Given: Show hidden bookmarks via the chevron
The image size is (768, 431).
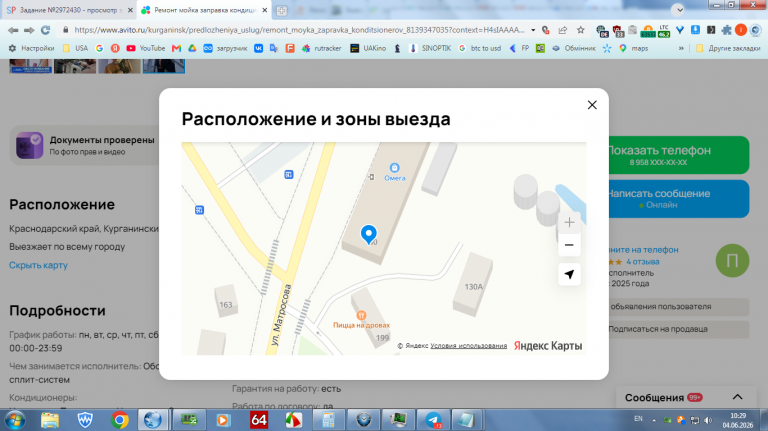Looking at the screenshot, I should (x=681, y=48).
